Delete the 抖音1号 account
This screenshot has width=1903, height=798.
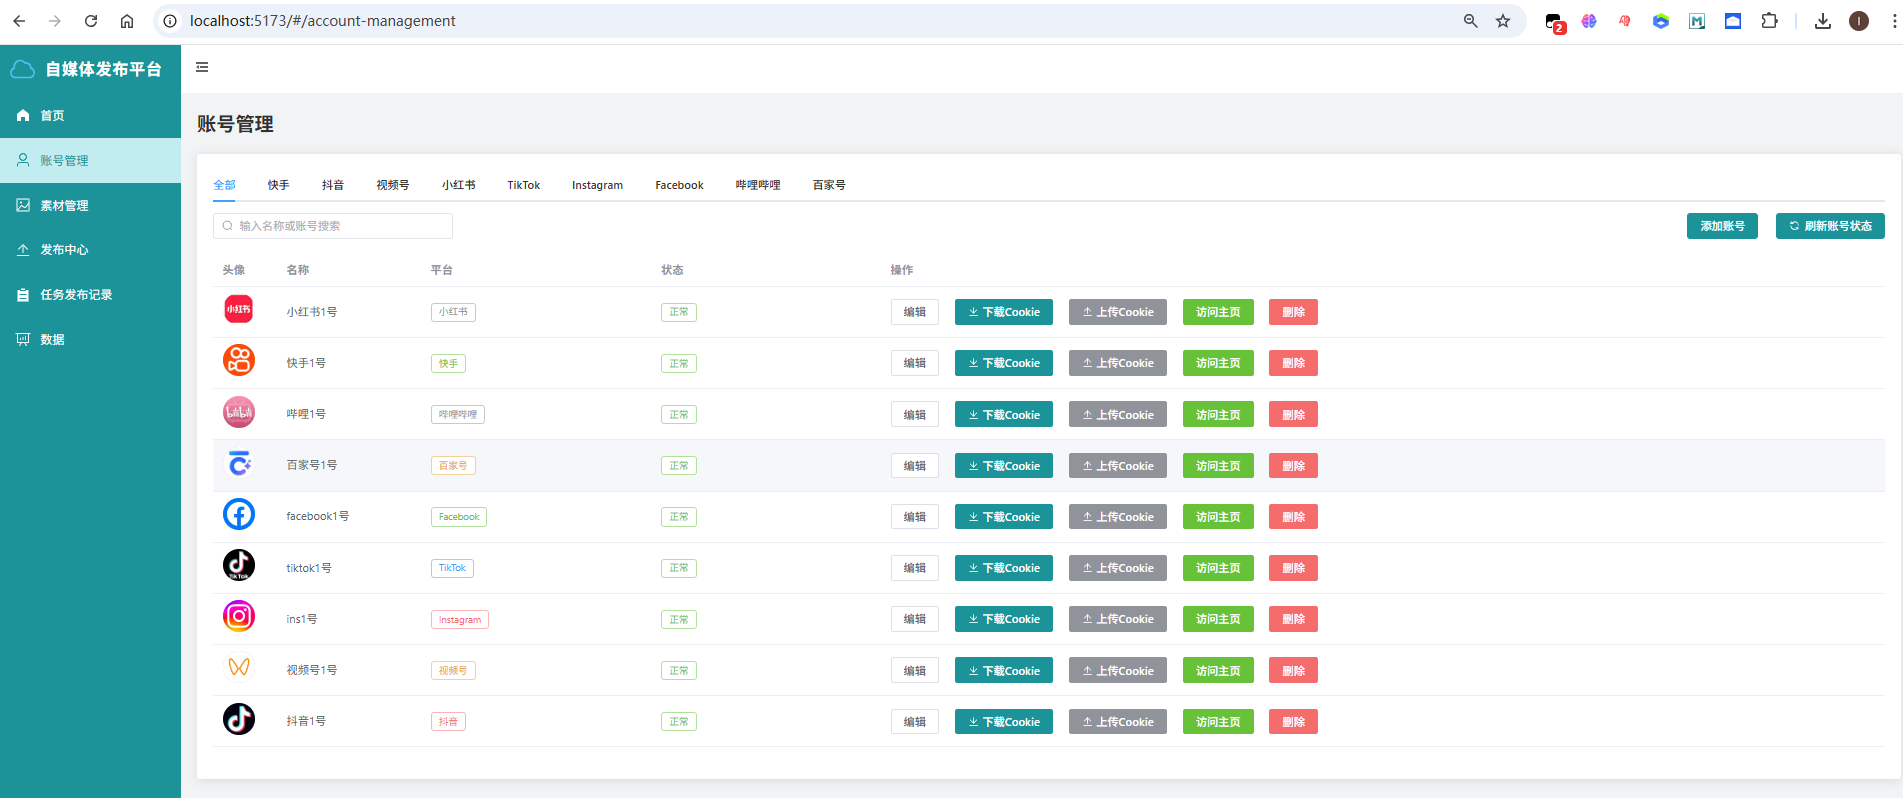1293,722
